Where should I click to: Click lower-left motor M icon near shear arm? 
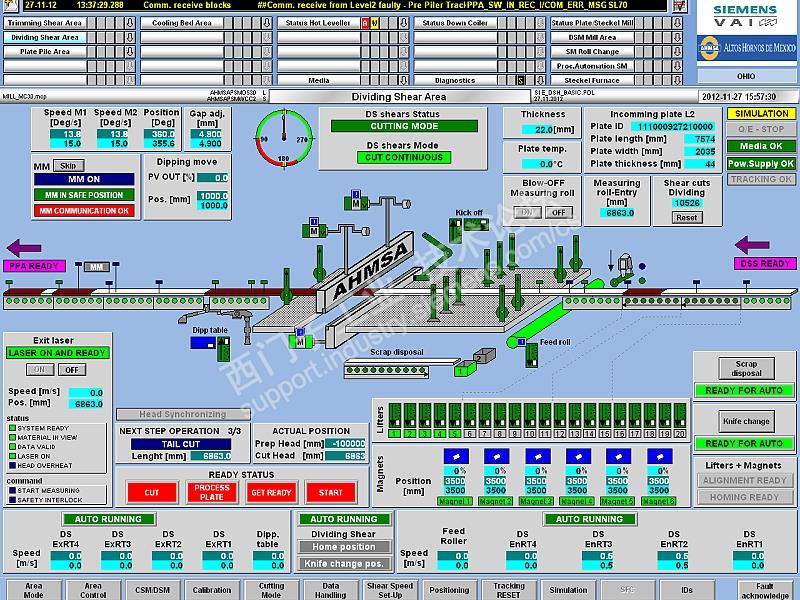(314, 228)
